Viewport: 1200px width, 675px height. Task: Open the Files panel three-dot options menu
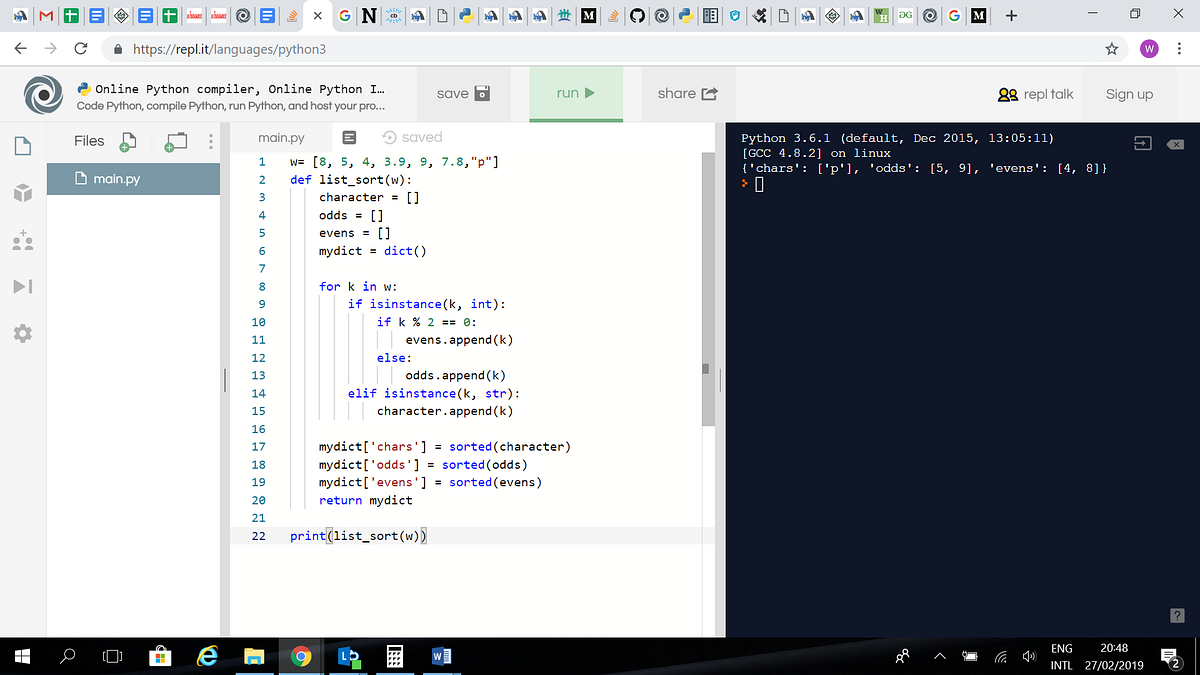[211, 141]
